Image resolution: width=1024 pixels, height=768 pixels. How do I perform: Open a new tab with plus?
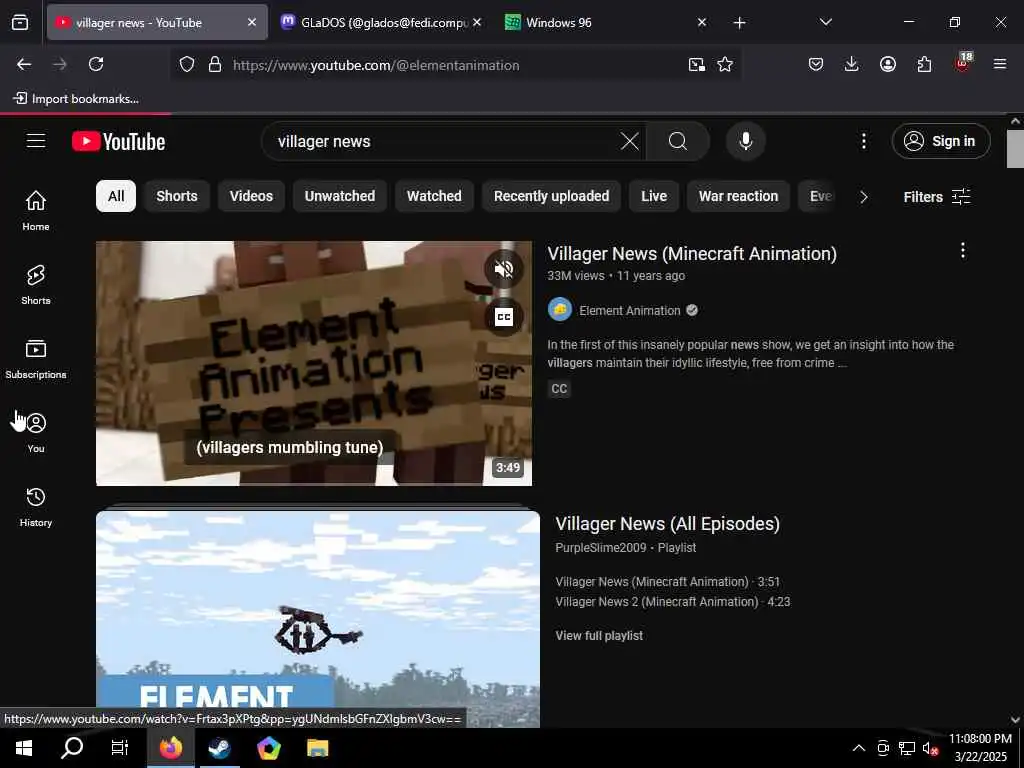coord(739,22)
